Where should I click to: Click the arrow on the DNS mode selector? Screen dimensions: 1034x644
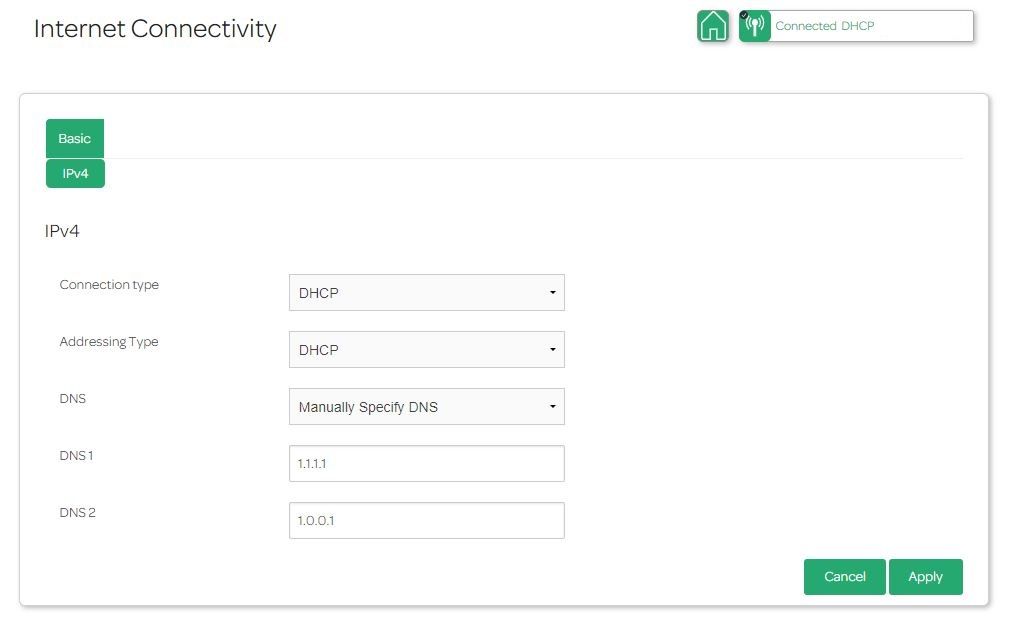tap(552, 407)
